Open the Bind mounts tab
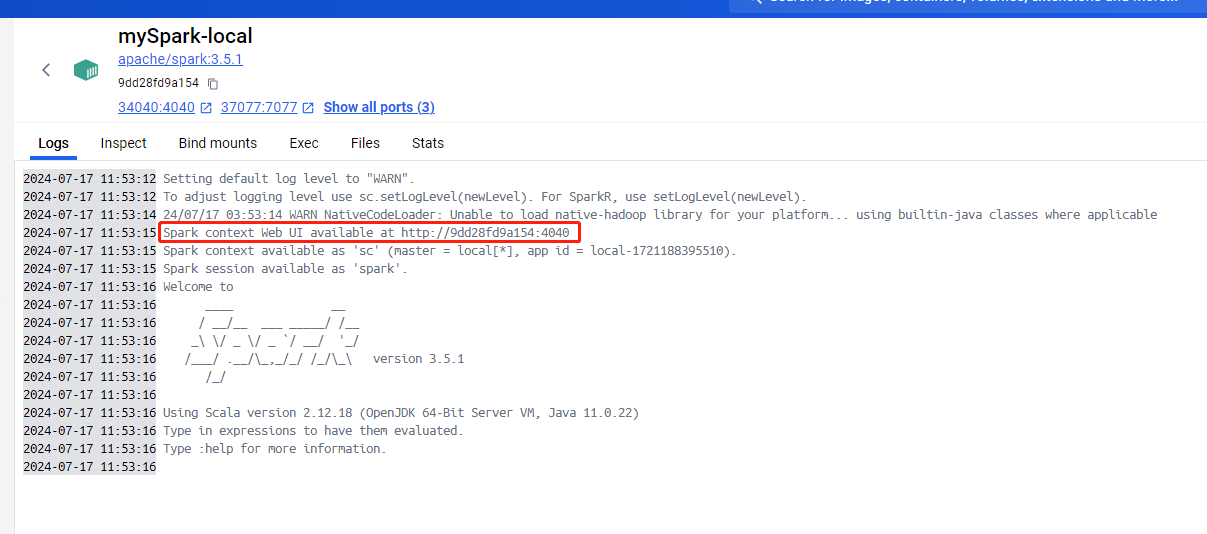 click(x=218, y=143)
